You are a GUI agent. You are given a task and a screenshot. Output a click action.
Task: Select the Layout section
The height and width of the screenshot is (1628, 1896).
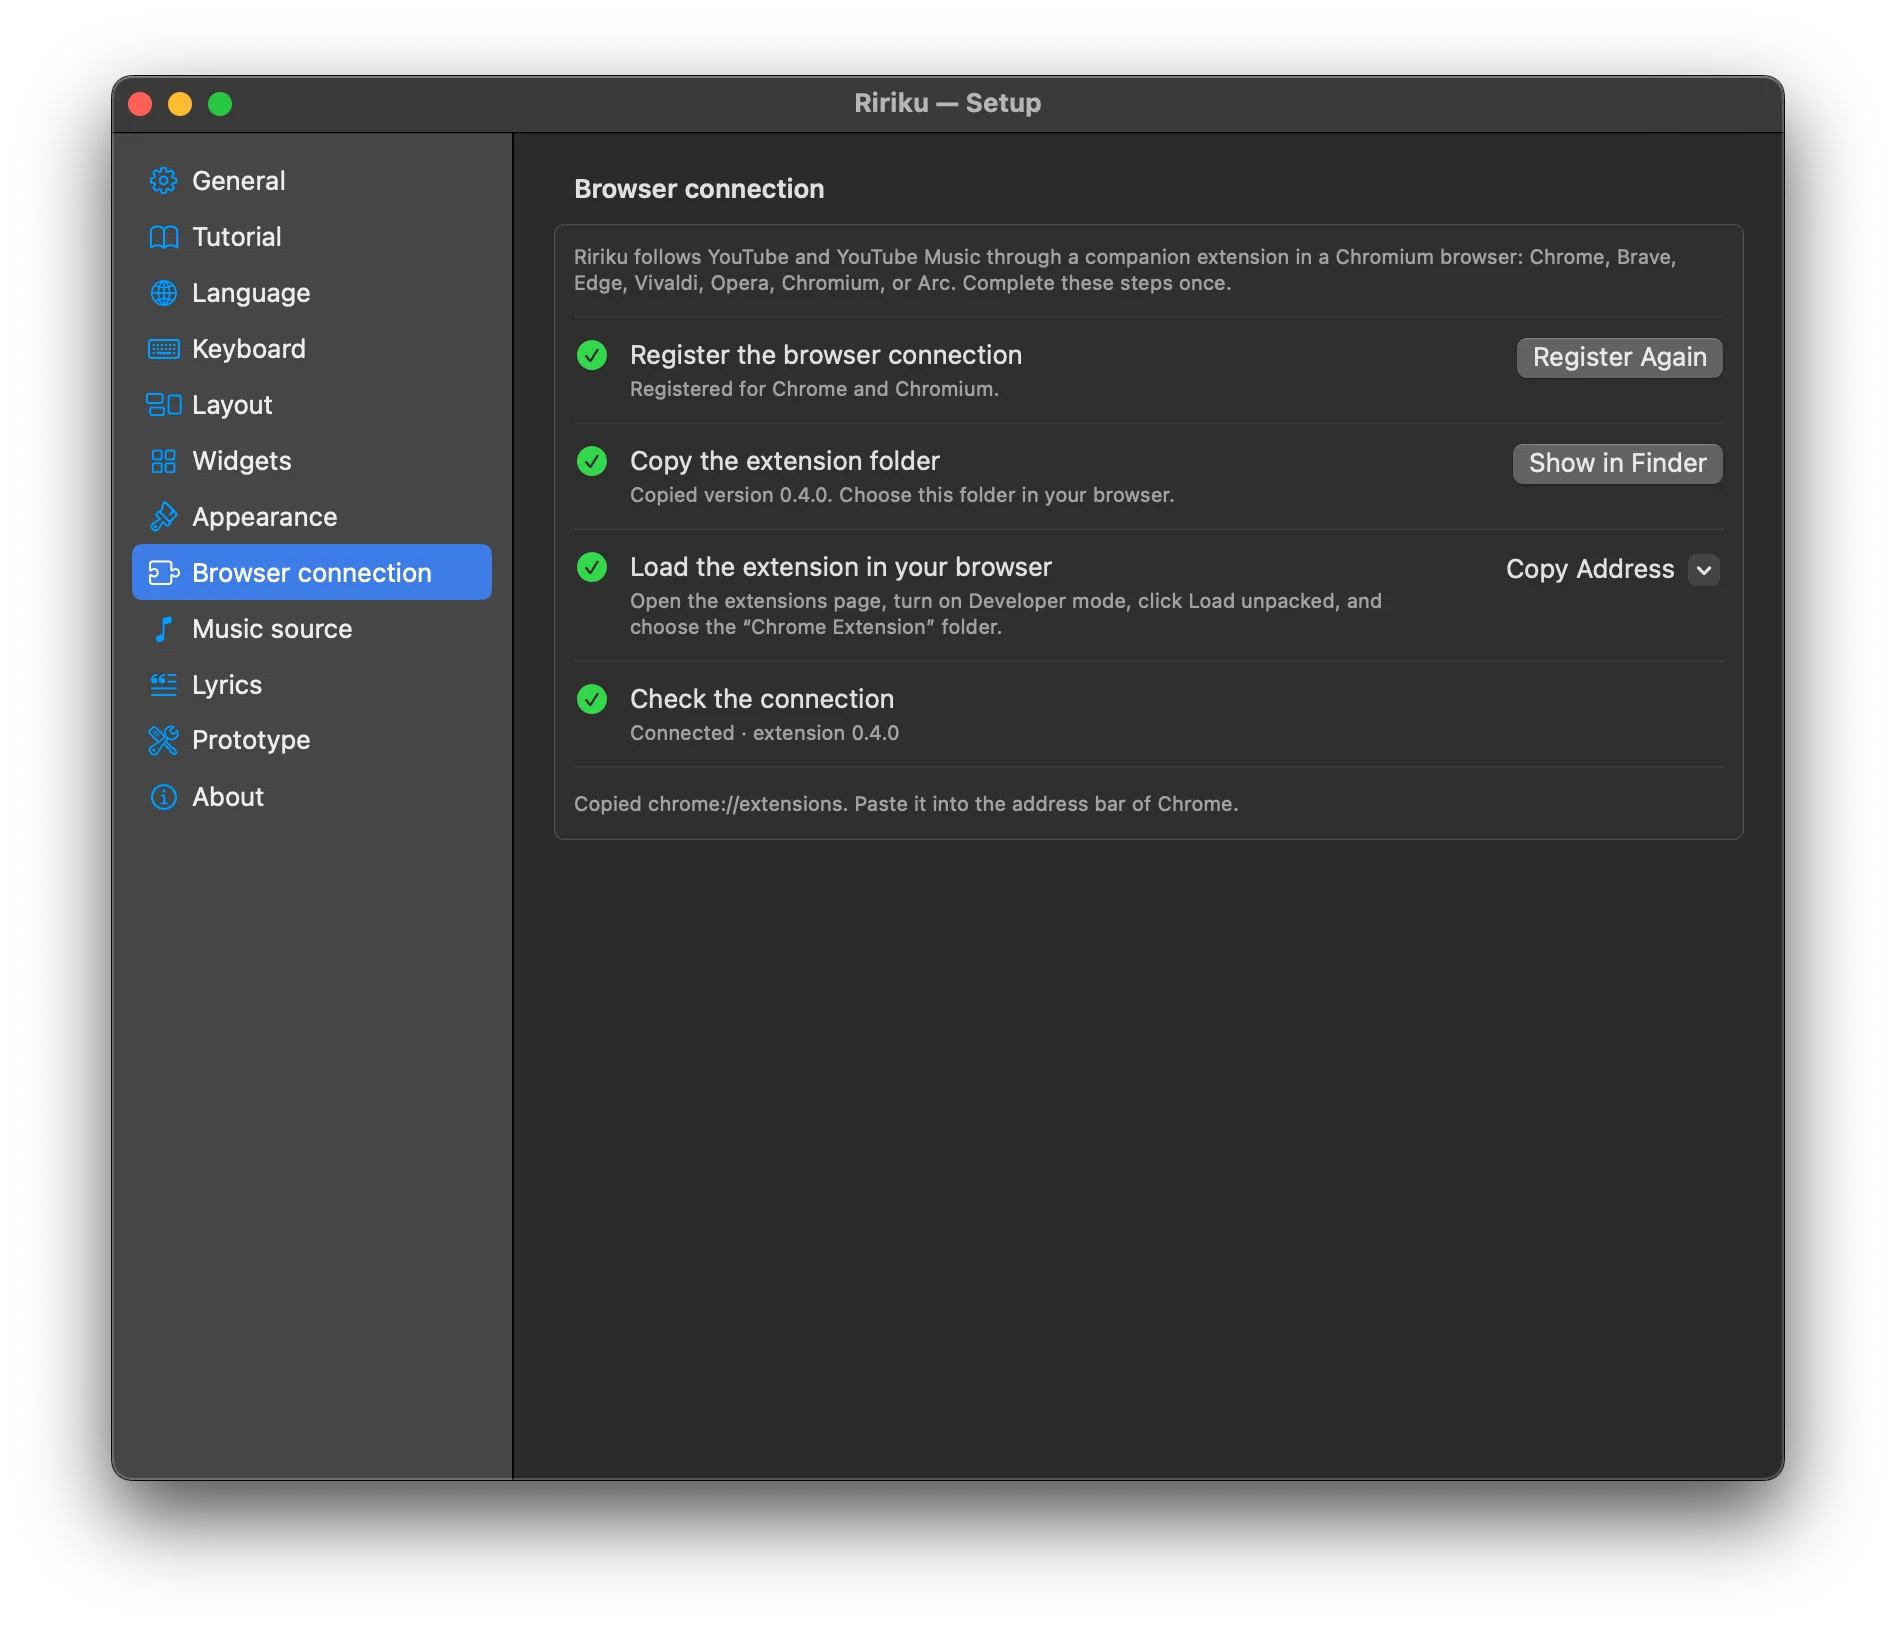312,405
